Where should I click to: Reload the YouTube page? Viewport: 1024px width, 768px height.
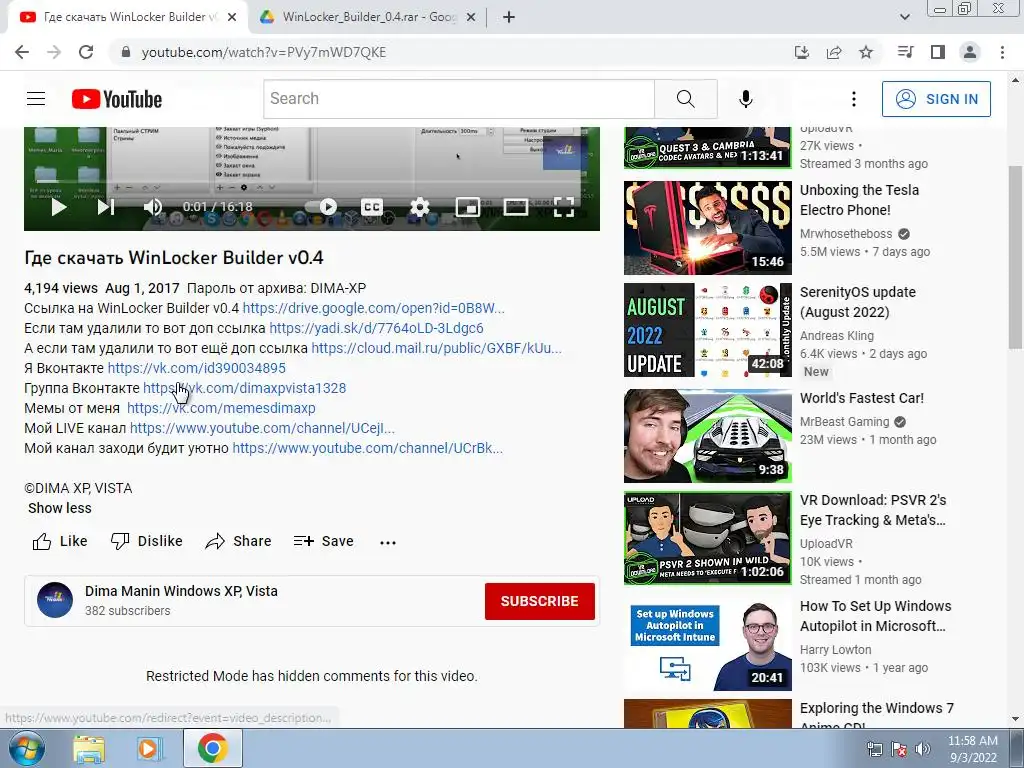(86, 52)
